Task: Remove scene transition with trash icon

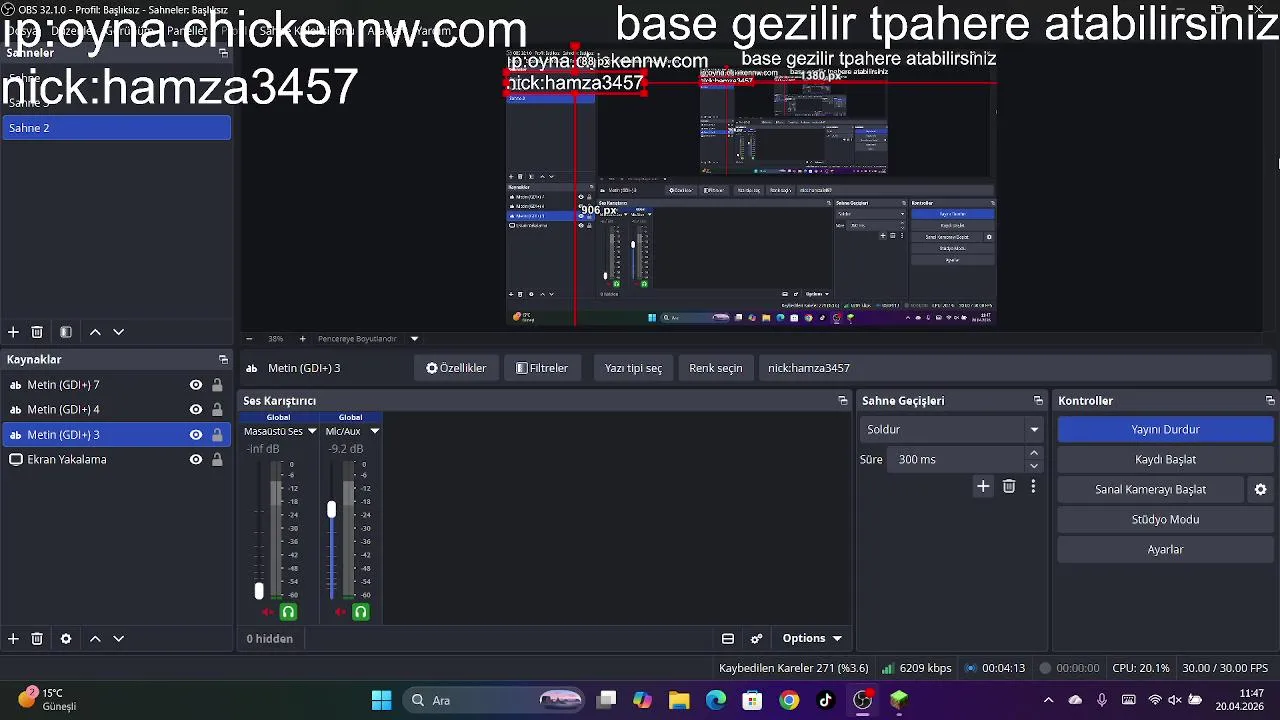Action: pos(1009,486)
